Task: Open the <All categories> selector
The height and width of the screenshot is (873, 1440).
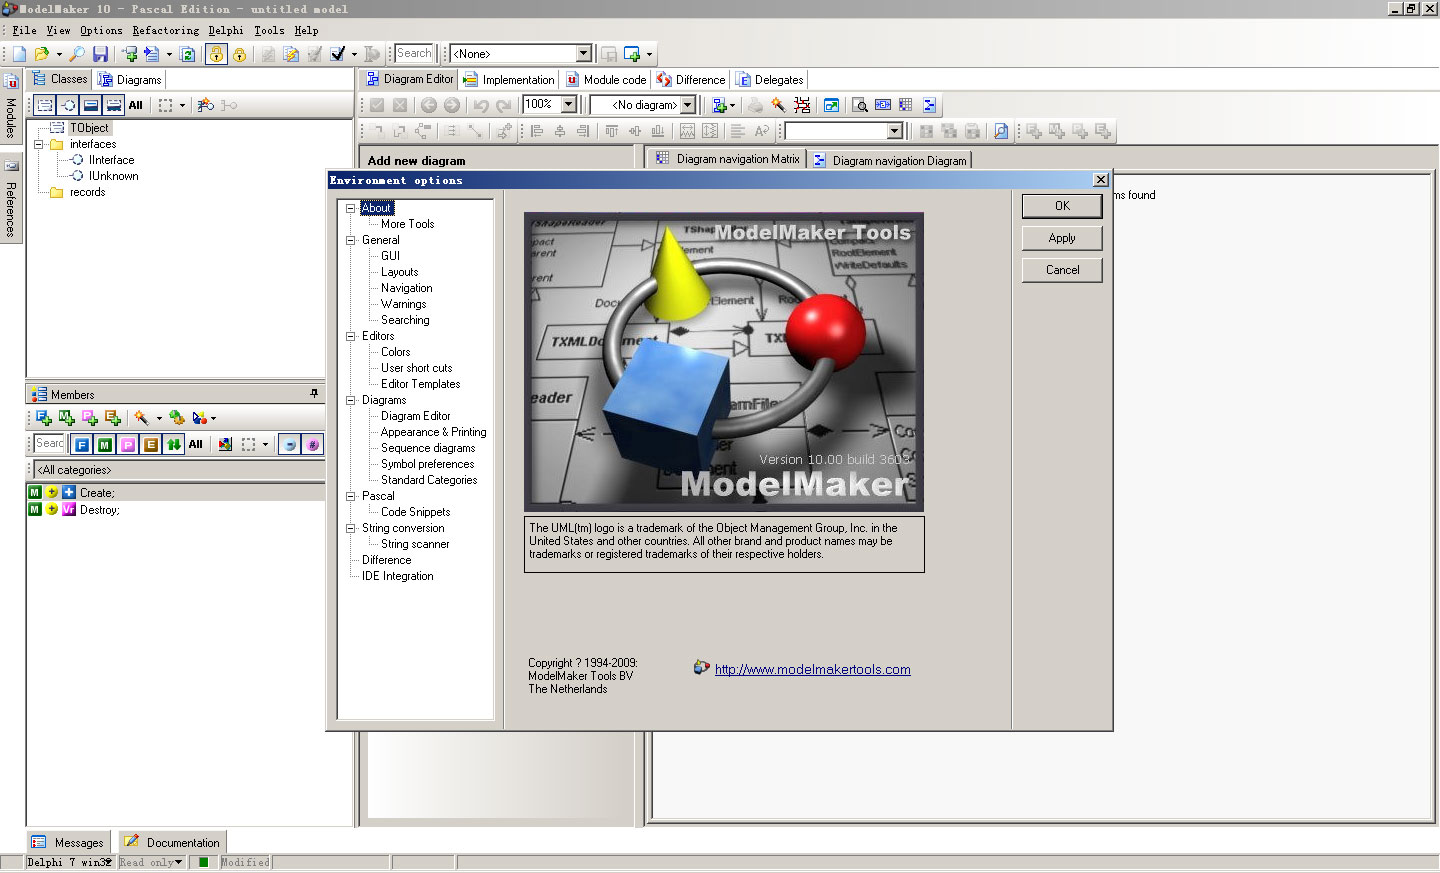Action: (179, 470)
